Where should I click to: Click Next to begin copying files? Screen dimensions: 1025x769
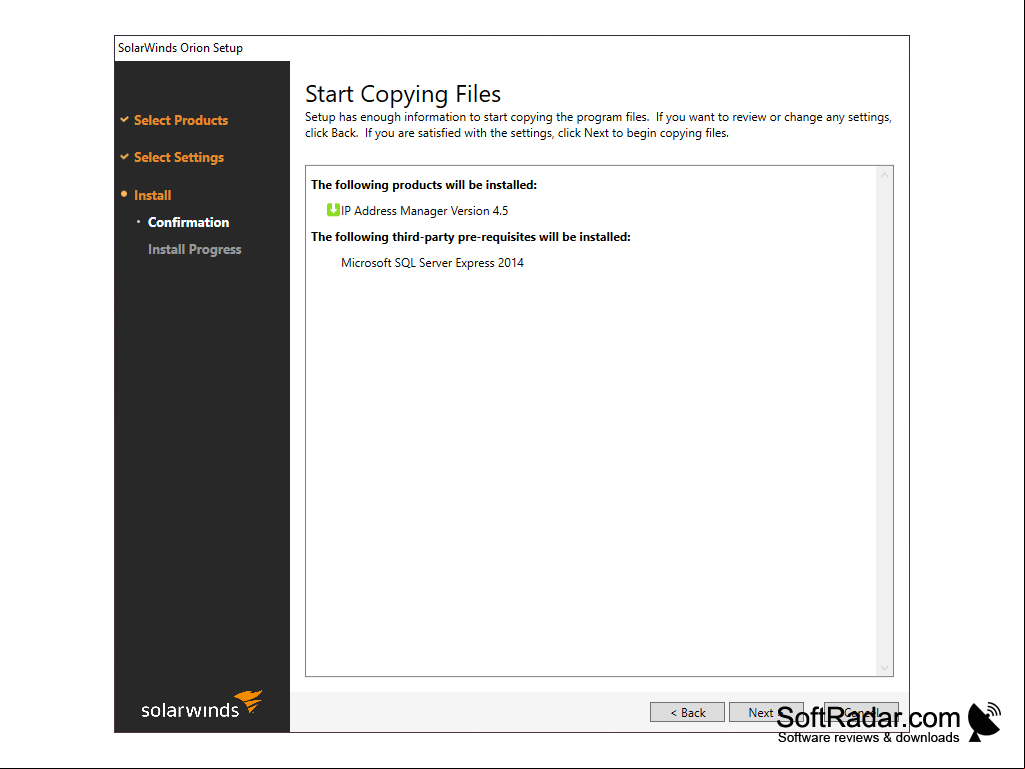coord(765,712)
